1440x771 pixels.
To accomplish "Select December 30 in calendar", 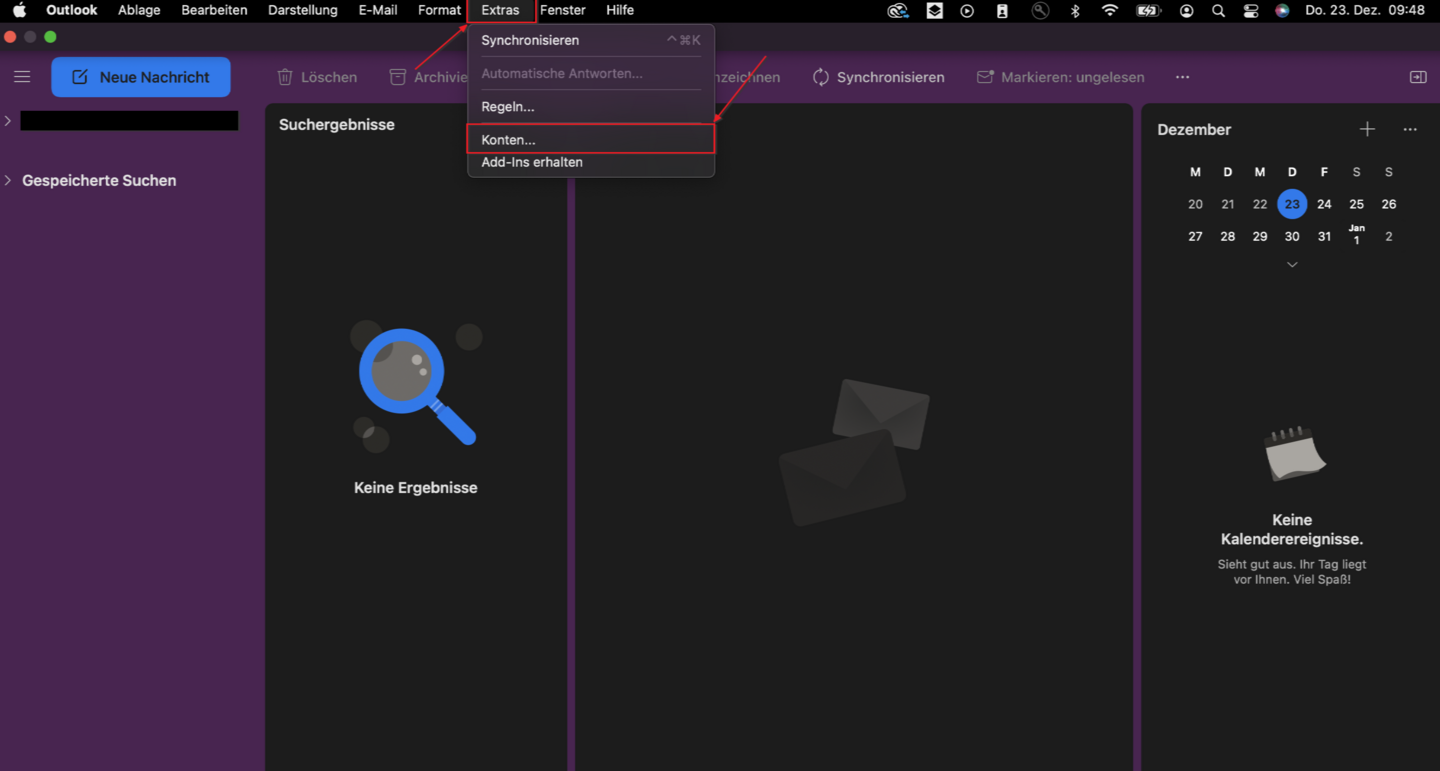I will tap(1292, 236).
